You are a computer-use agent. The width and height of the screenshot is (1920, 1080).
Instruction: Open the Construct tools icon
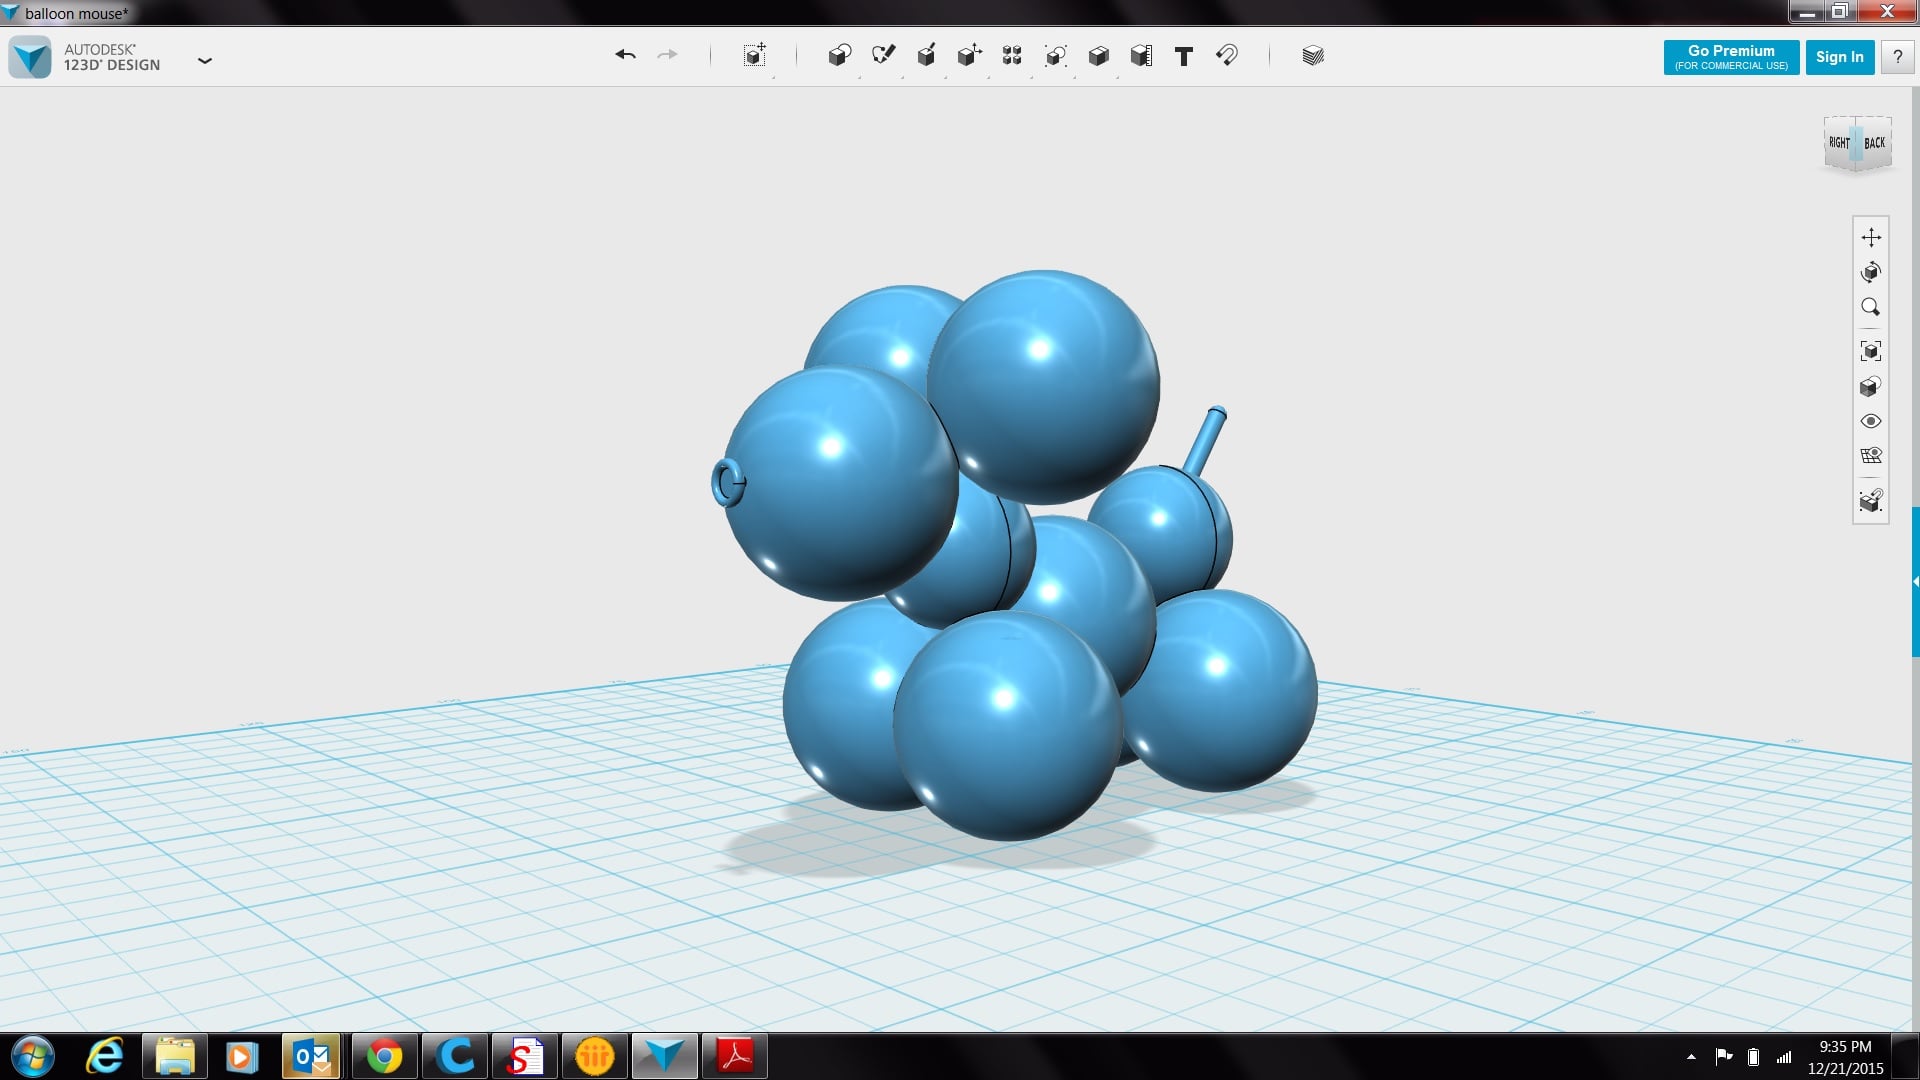tap(926, 55)
